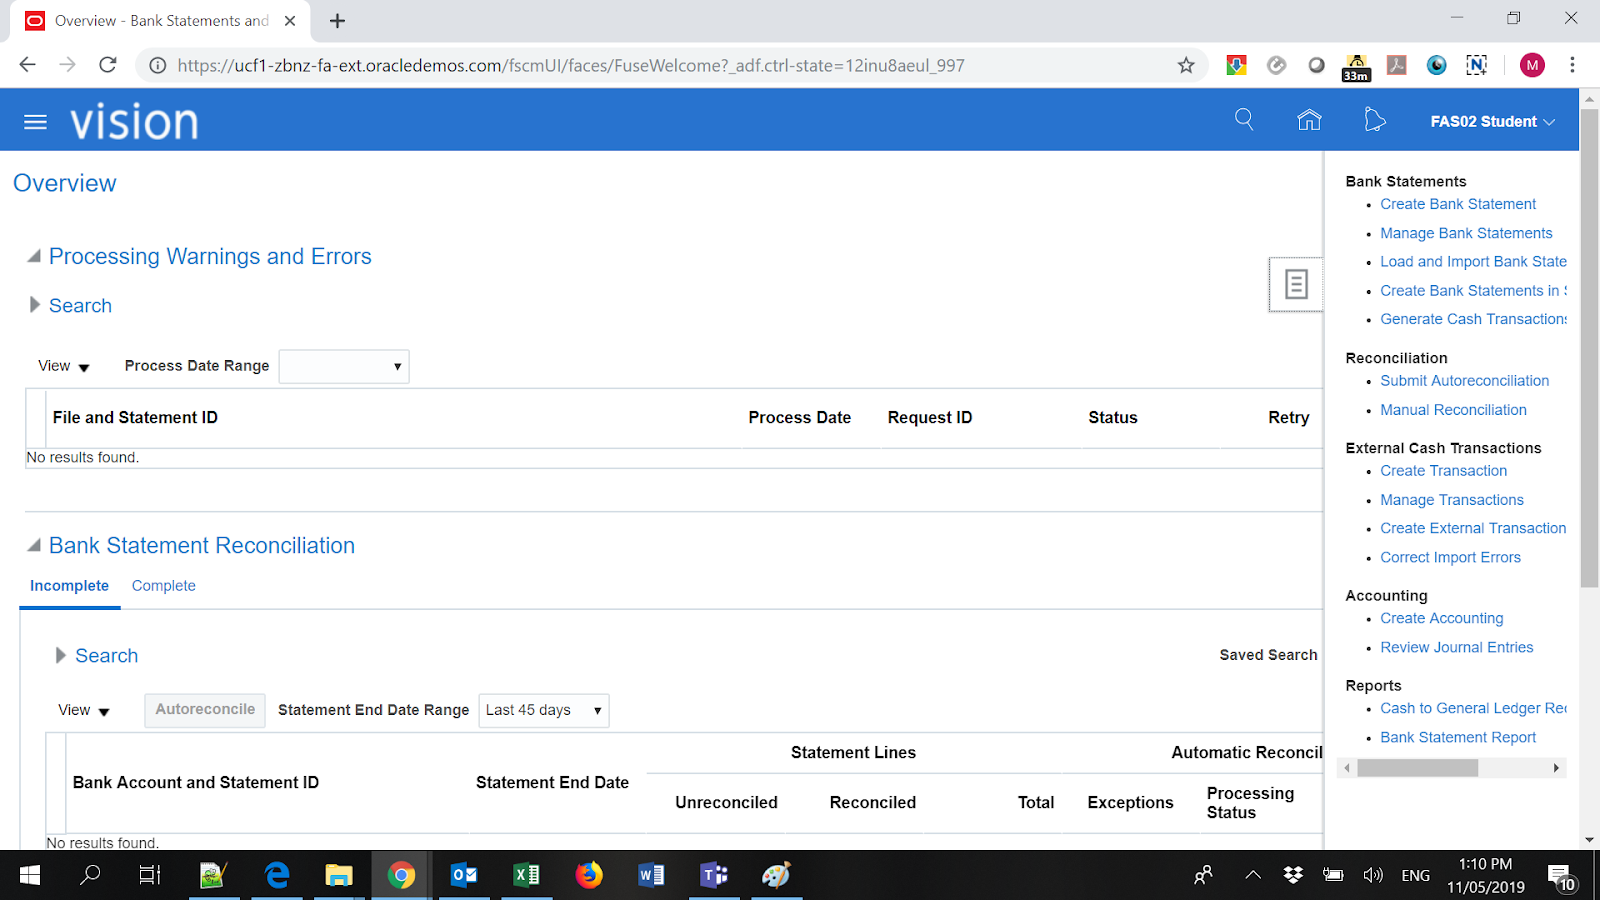Click the vision logo in the header

133,119
